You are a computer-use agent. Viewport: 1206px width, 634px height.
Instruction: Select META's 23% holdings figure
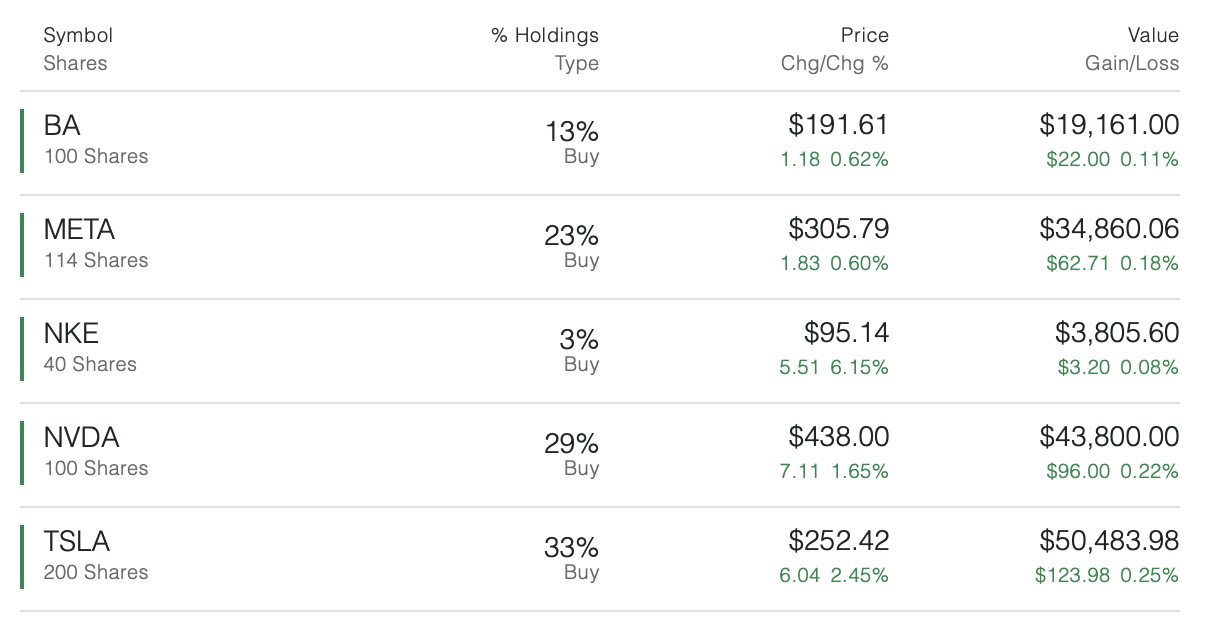click(571, 236)
